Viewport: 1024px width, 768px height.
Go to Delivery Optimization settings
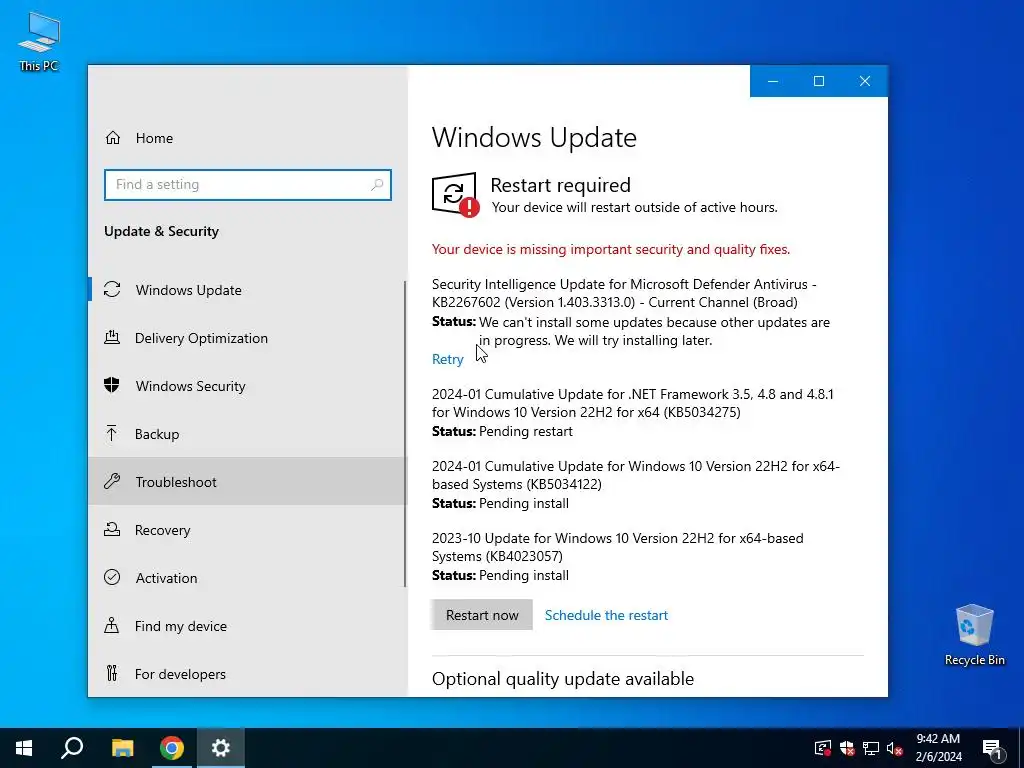click(x=247, y=338)
